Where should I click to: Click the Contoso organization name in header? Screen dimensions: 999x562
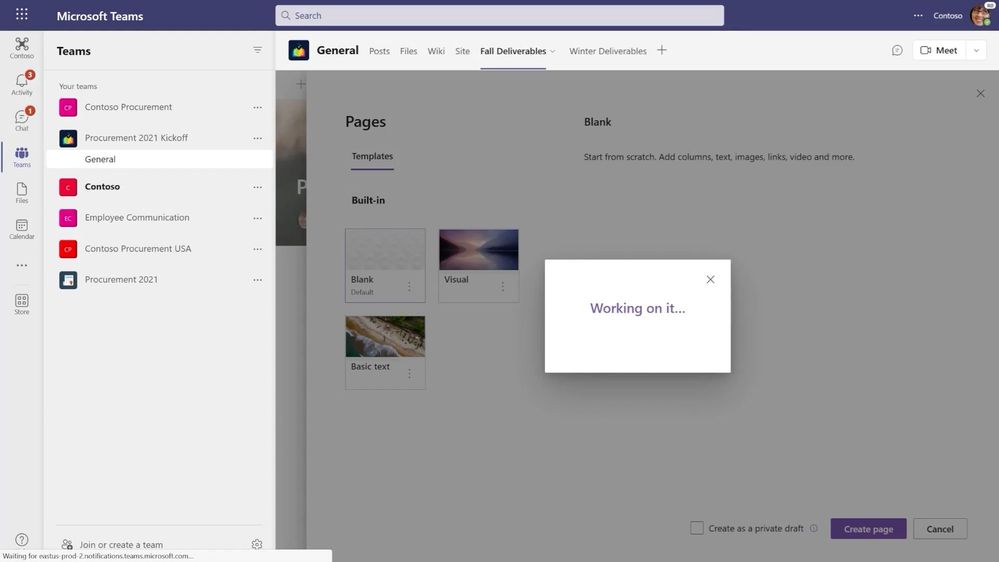[x=947, y=15]
